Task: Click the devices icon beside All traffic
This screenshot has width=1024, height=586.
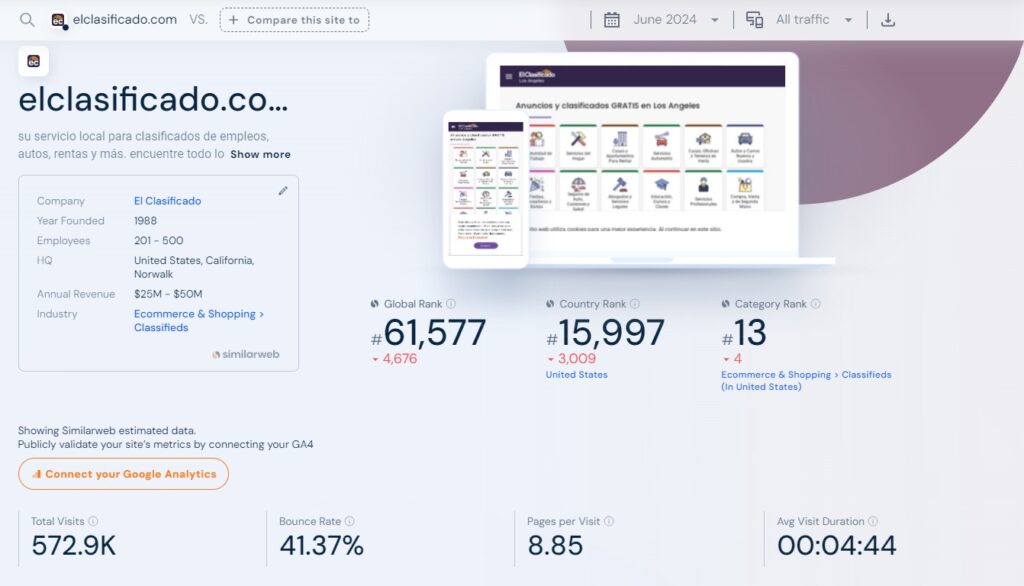Action: click(754, 20)
